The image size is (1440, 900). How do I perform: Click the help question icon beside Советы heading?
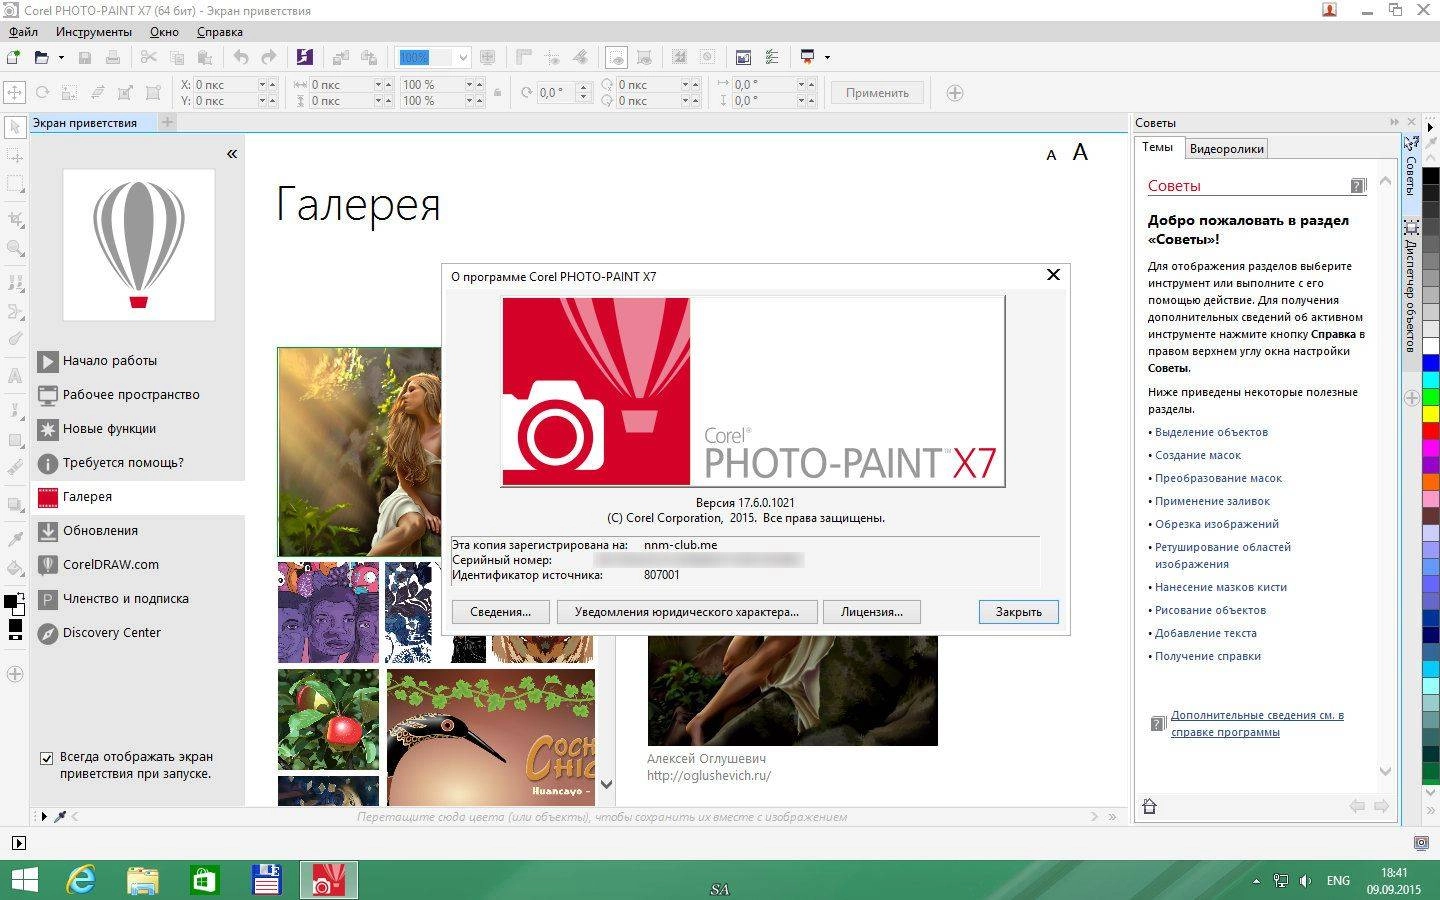click(x=1358, y=185)
